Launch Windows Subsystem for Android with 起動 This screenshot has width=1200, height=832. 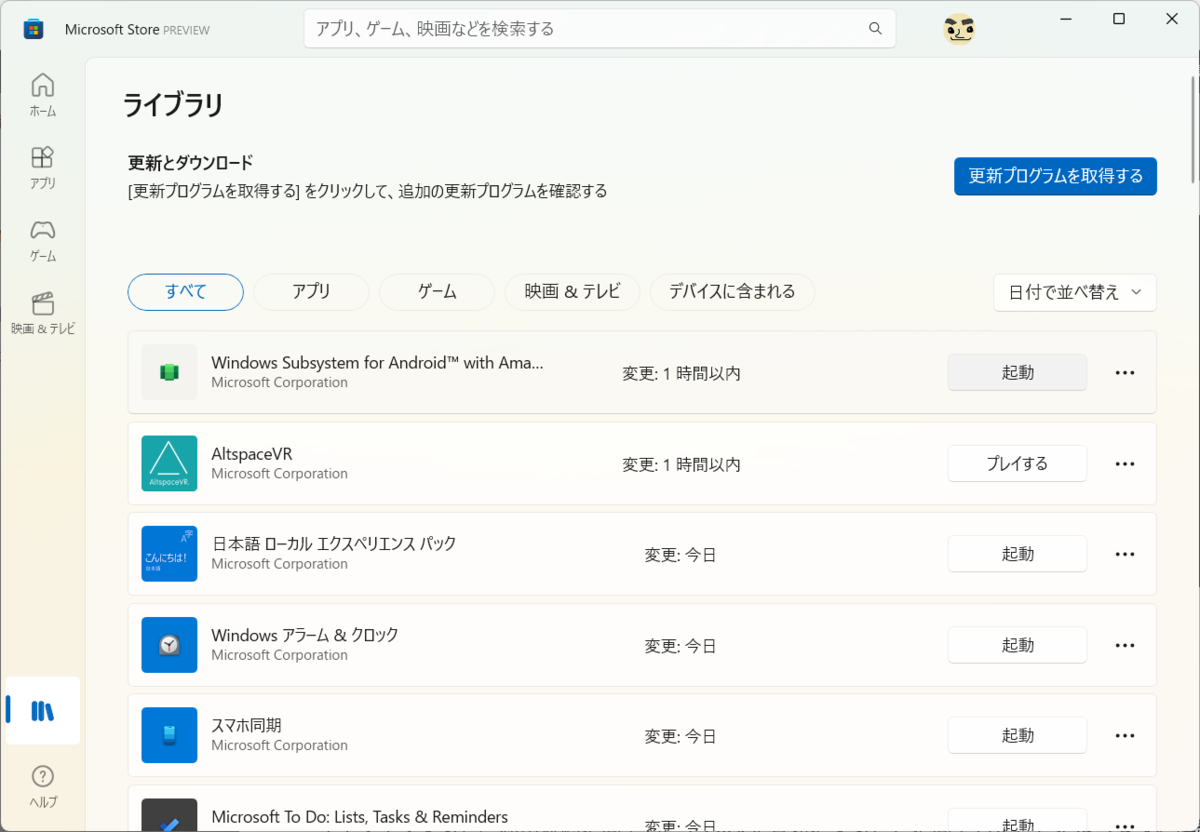tap(1017, 372)
